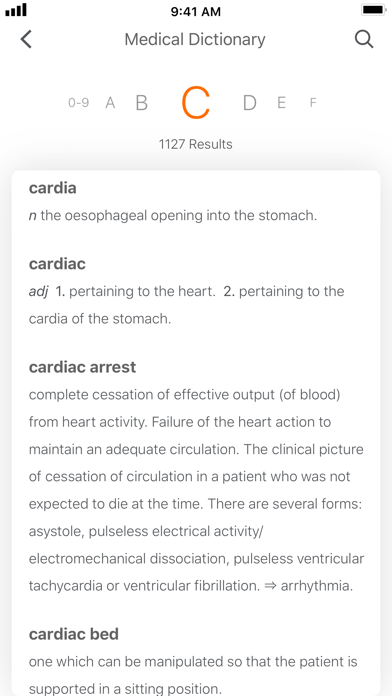This screenshot has width=392, height=696.
Task: Jump to letter F entries
Action: (313, 103)
